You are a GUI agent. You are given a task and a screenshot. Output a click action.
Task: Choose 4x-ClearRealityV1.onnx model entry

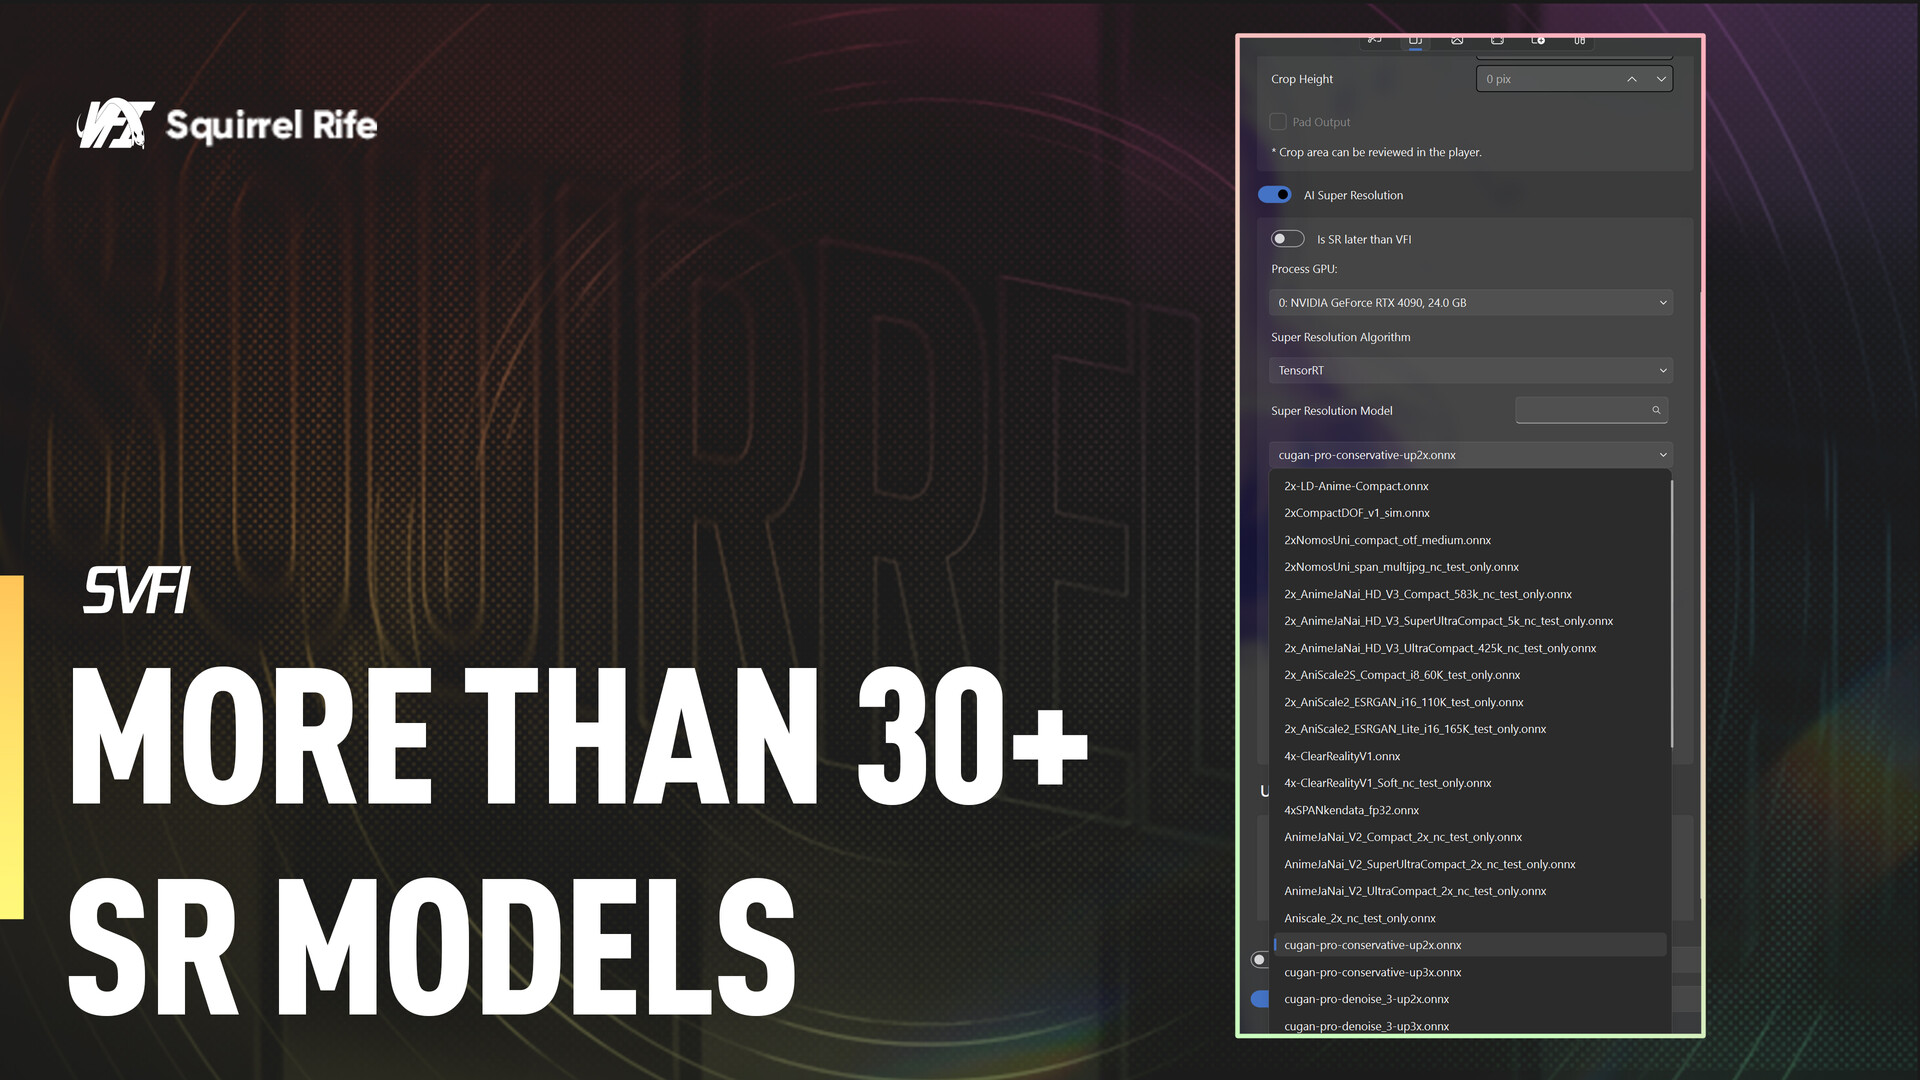(x=1342, y=757)
